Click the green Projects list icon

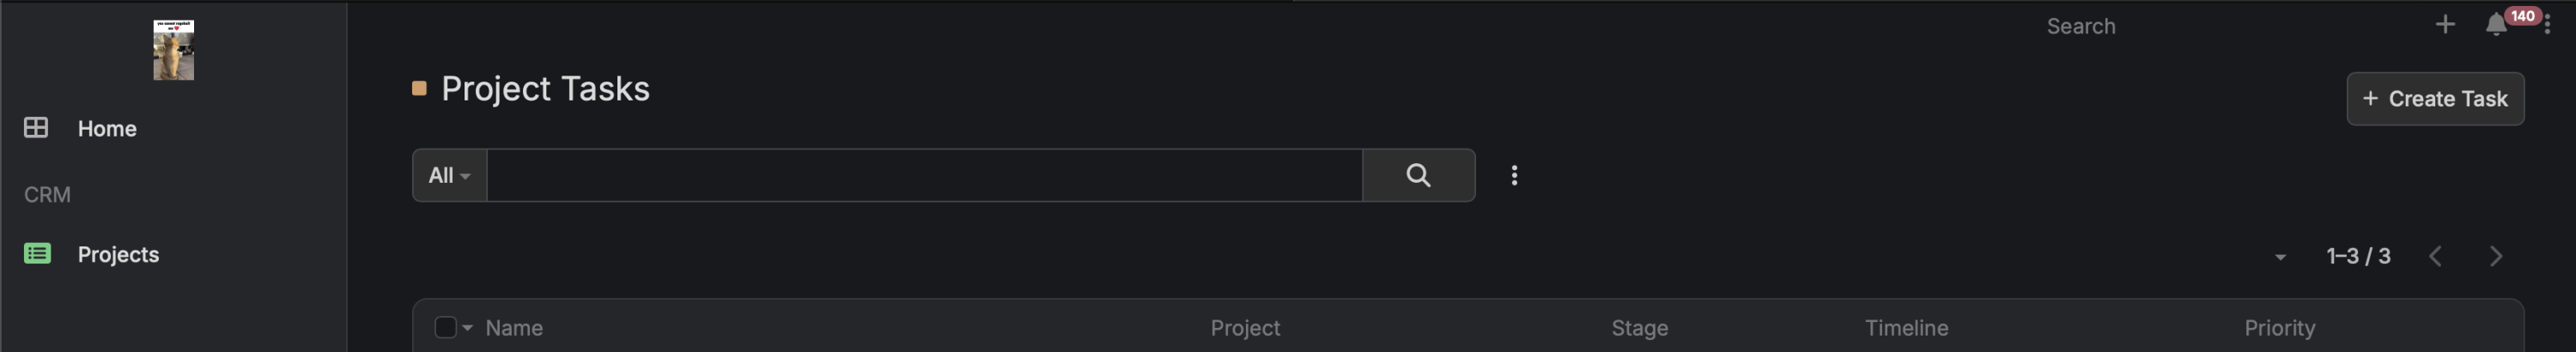click(x=37, y=254)
